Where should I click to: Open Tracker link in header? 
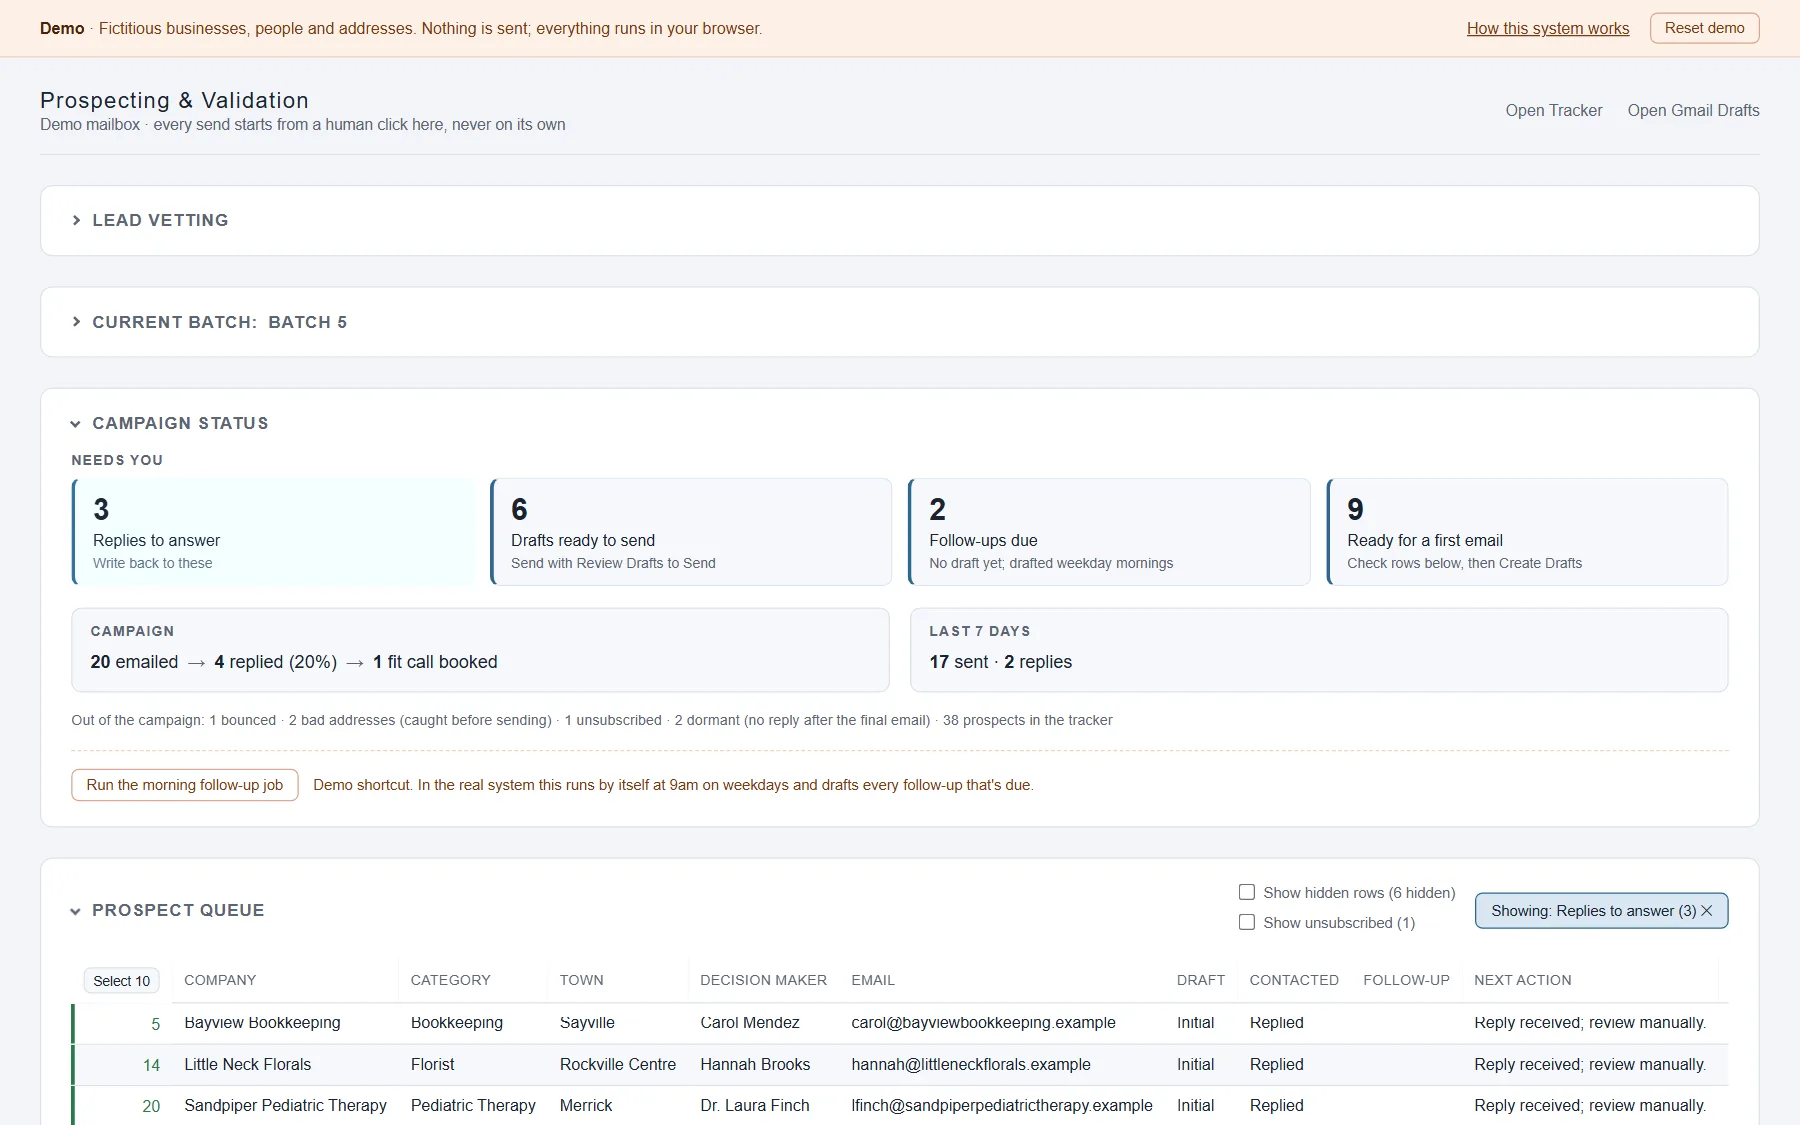coord(1554,110)
